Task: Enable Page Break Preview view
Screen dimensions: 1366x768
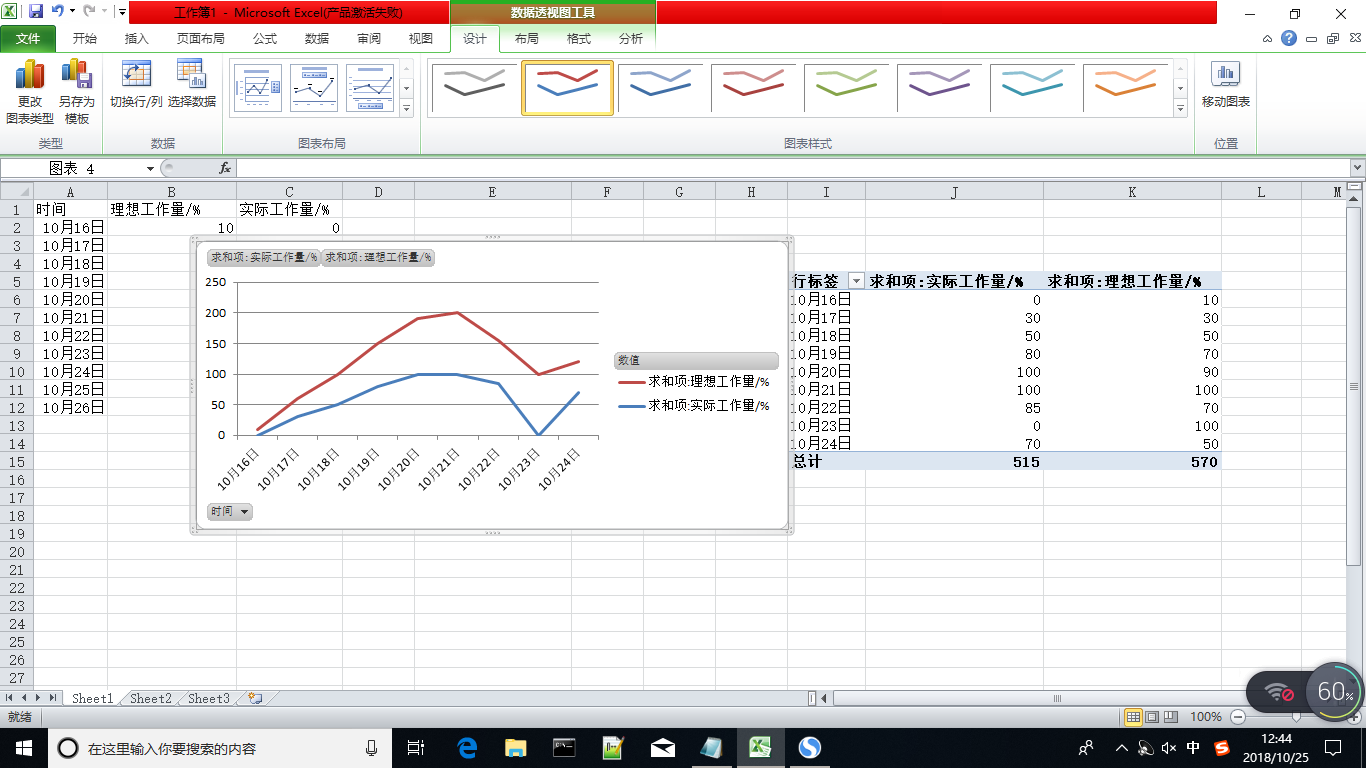Action: pos(1170,717)
